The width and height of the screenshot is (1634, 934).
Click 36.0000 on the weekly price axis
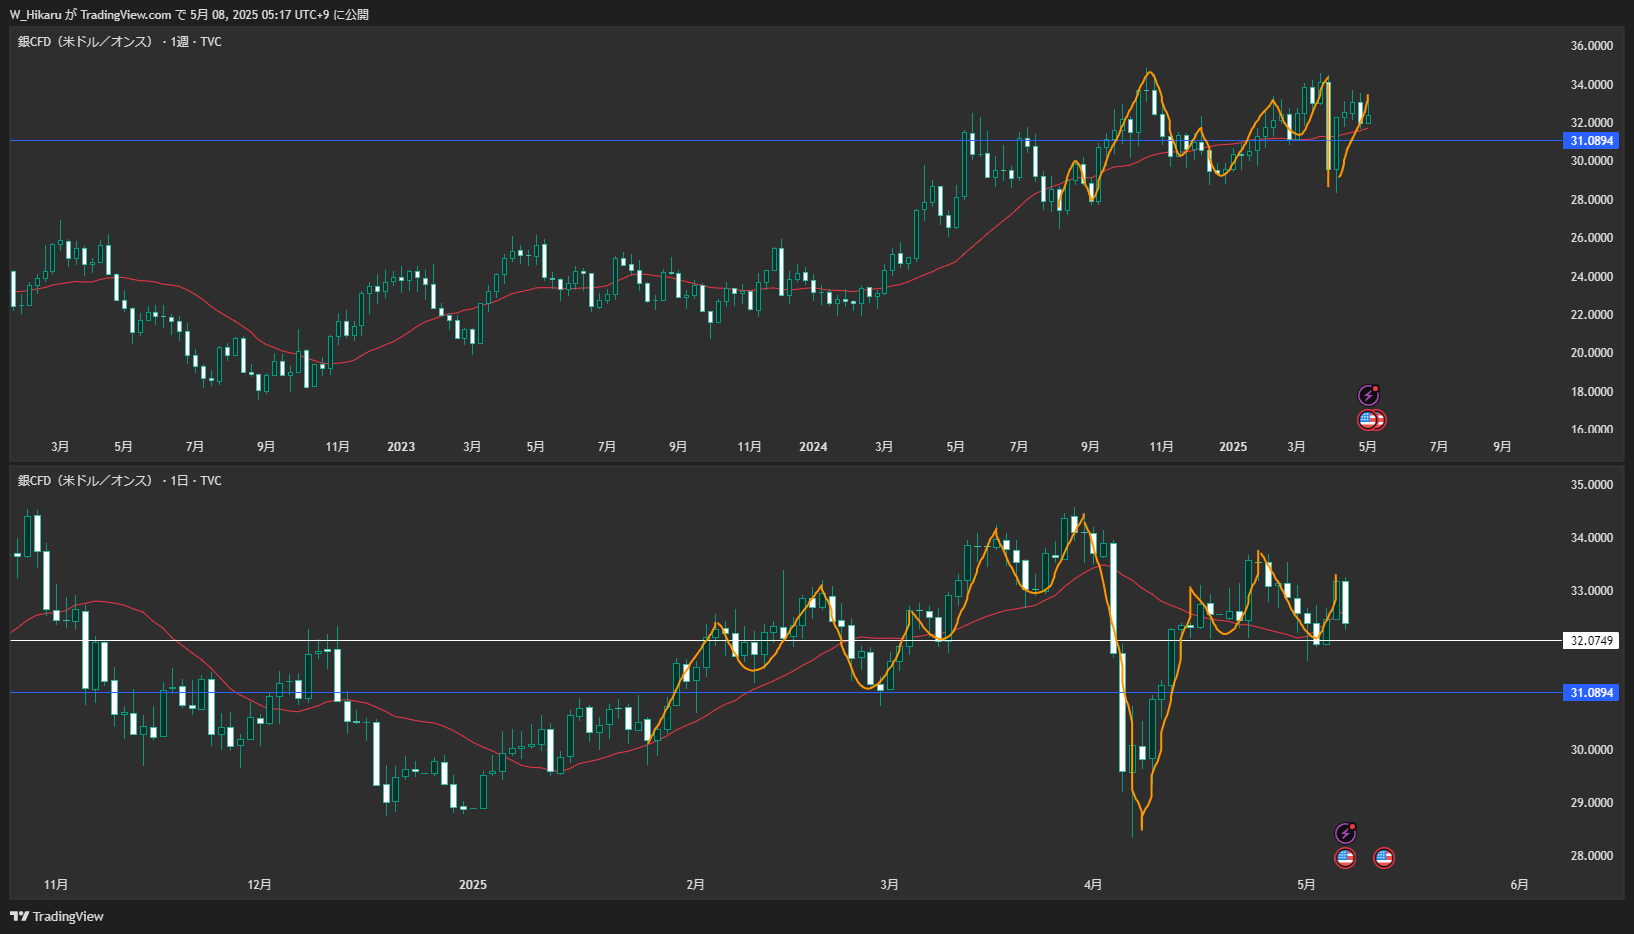(x=1592, y=46)
